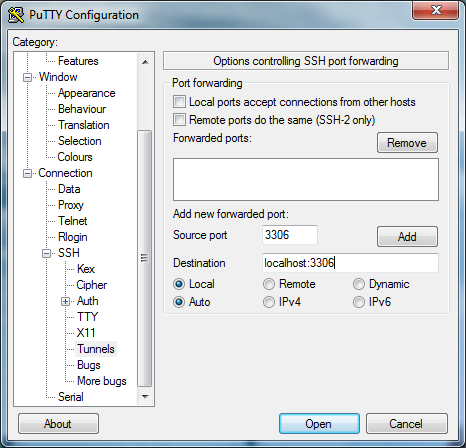Collapse the Window category node

click(27, 77)
